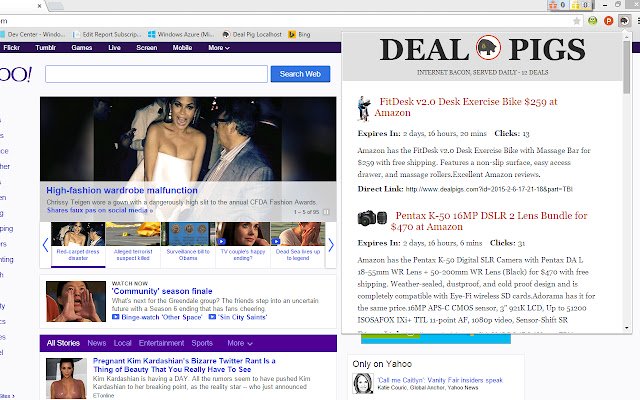Select Alleged terrorist suspect killed thumbnail

(x=133, y=244)
